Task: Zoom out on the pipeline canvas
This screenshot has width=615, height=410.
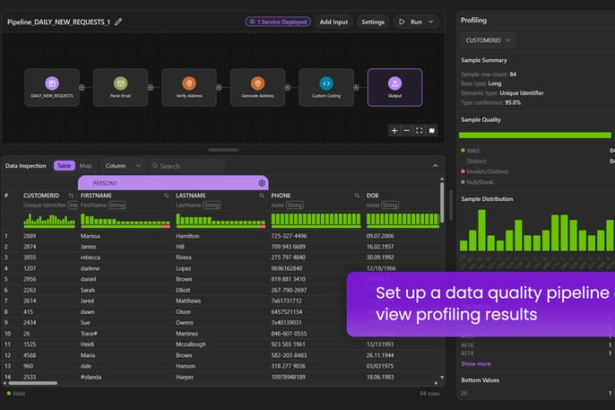Action: click(x=407, y=131)
